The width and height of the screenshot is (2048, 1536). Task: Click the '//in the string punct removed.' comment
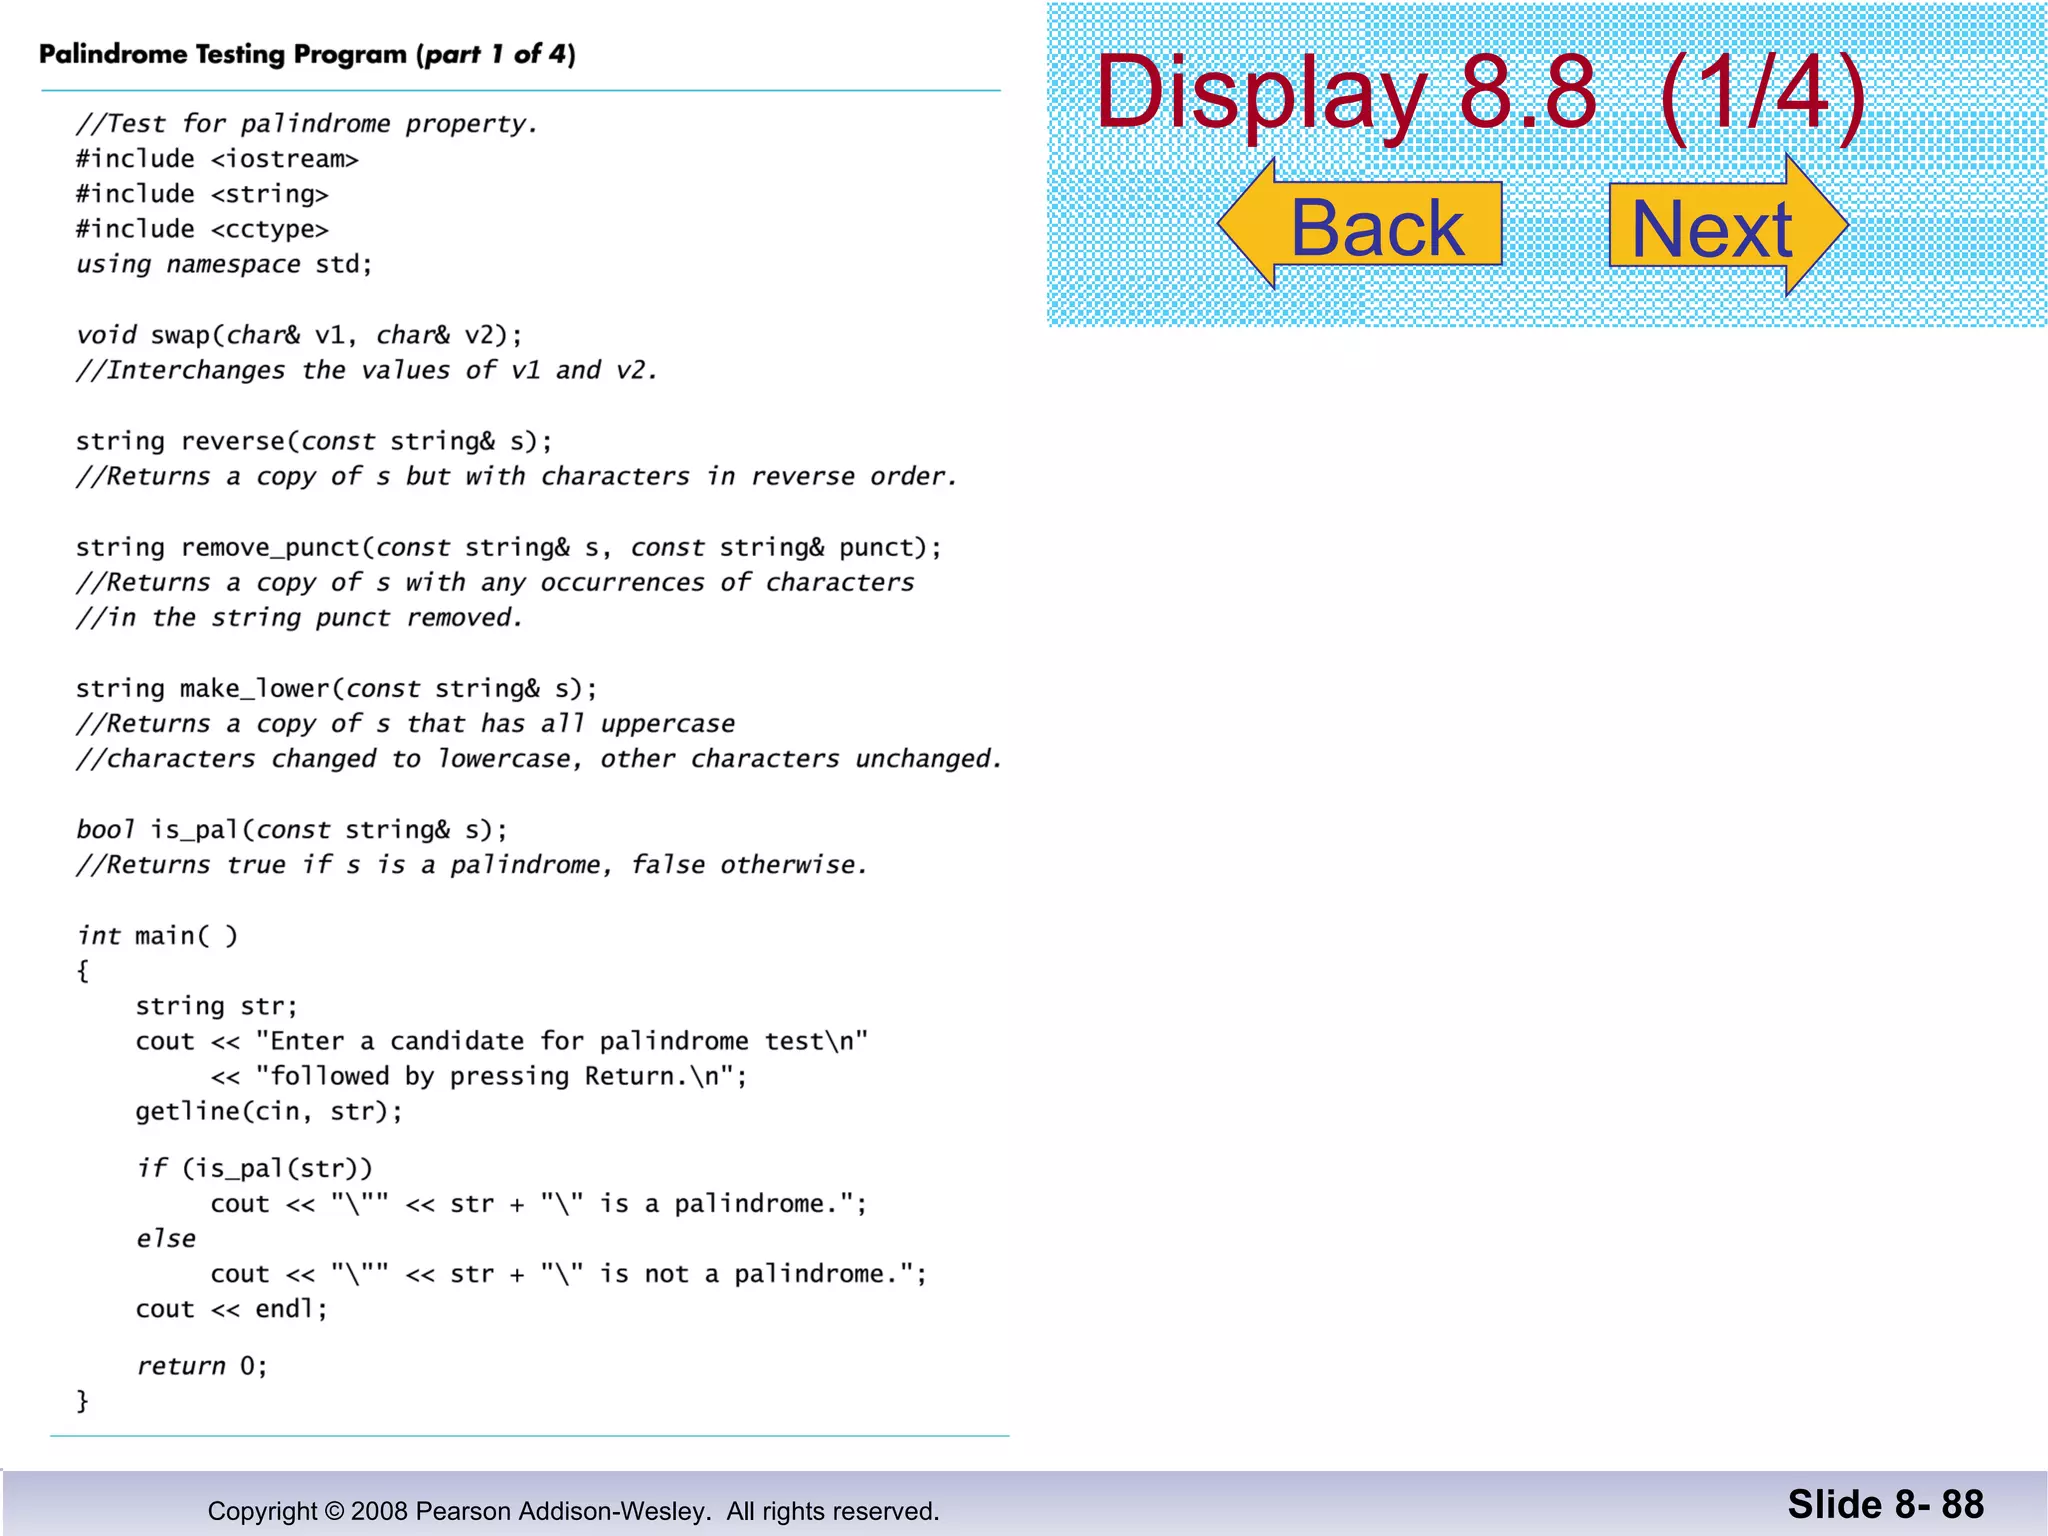299,617
